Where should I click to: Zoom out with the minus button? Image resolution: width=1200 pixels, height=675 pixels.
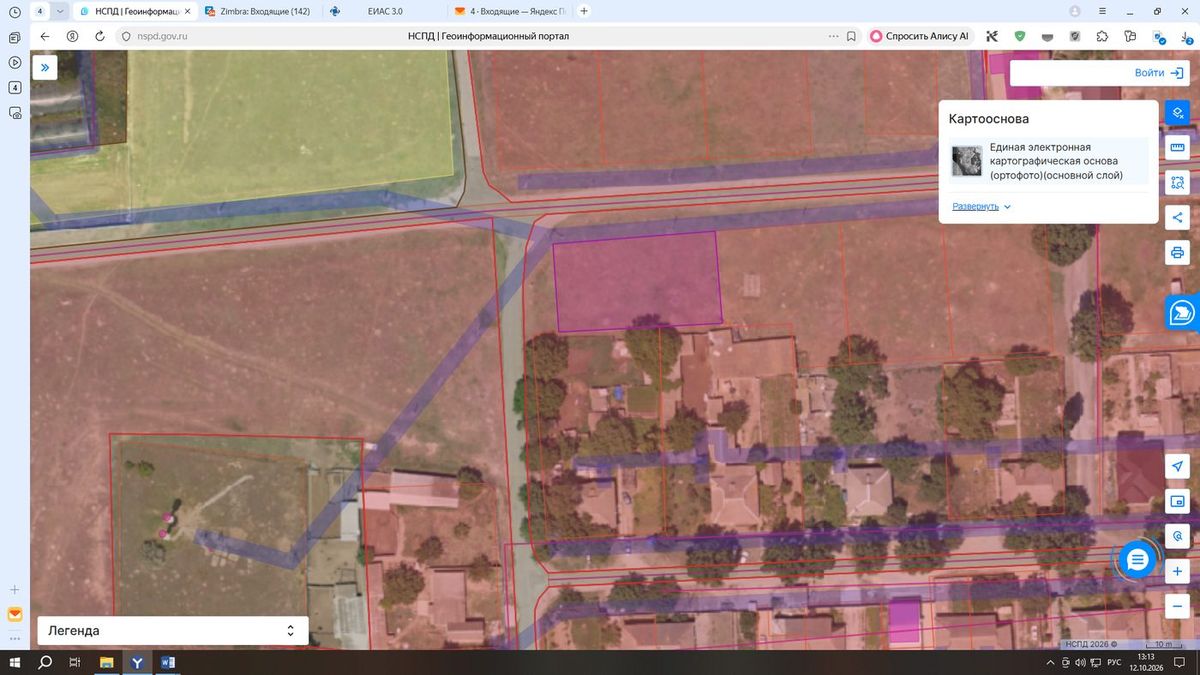point(1177,606)
